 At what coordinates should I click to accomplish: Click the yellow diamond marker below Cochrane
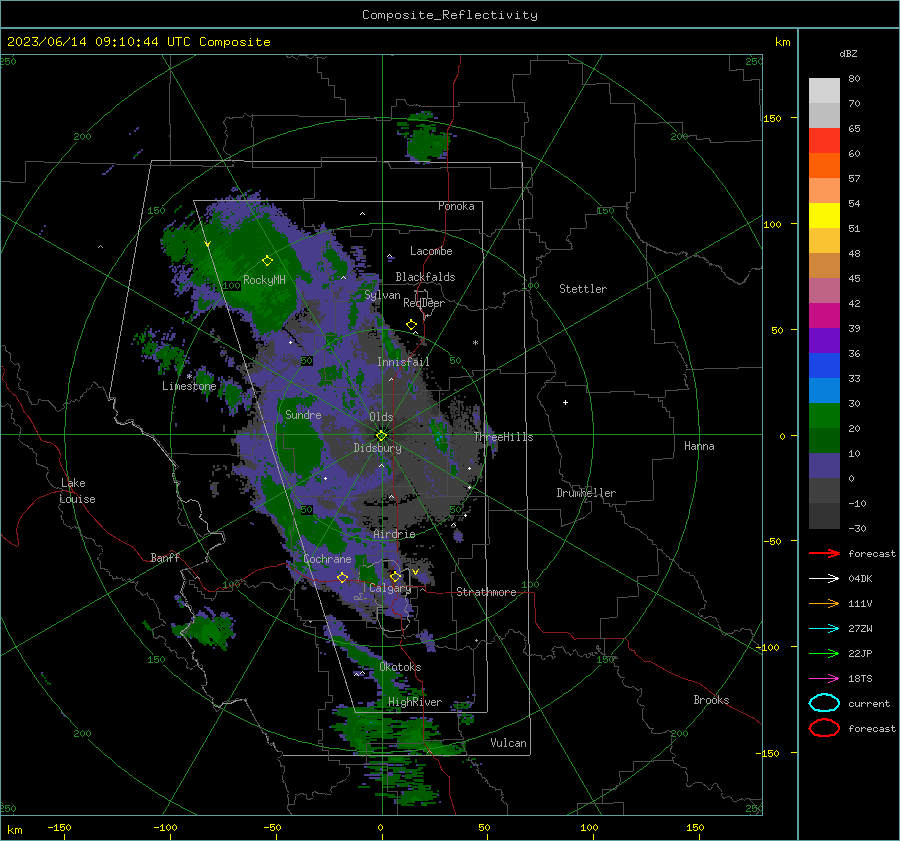pos(342,577)
